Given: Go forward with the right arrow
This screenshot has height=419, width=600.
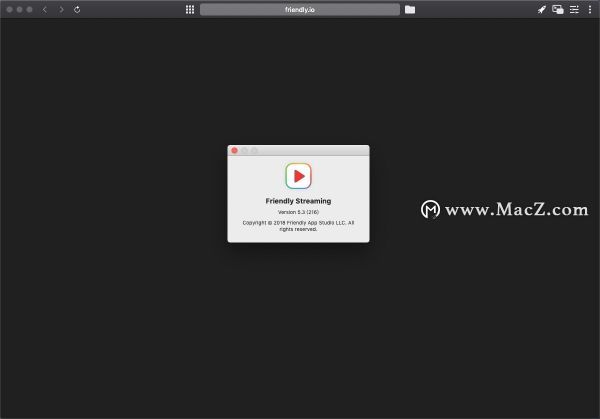Looking at the screenshot, I should click(61, 10).
